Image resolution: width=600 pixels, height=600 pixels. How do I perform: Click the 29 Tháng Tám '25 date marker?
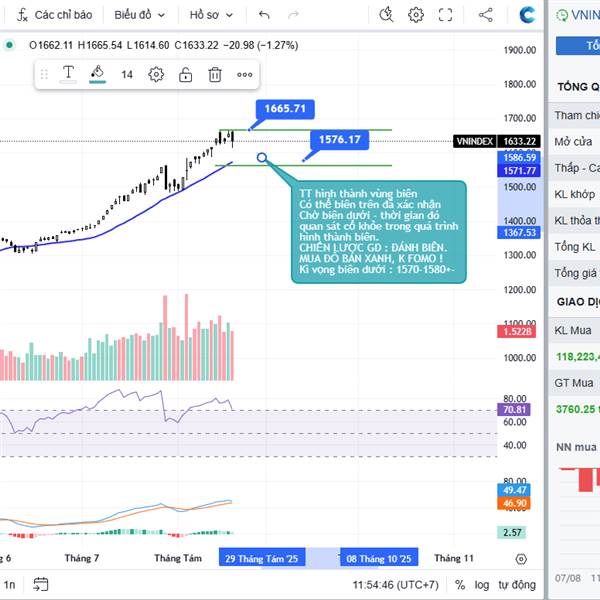(262, 557)
